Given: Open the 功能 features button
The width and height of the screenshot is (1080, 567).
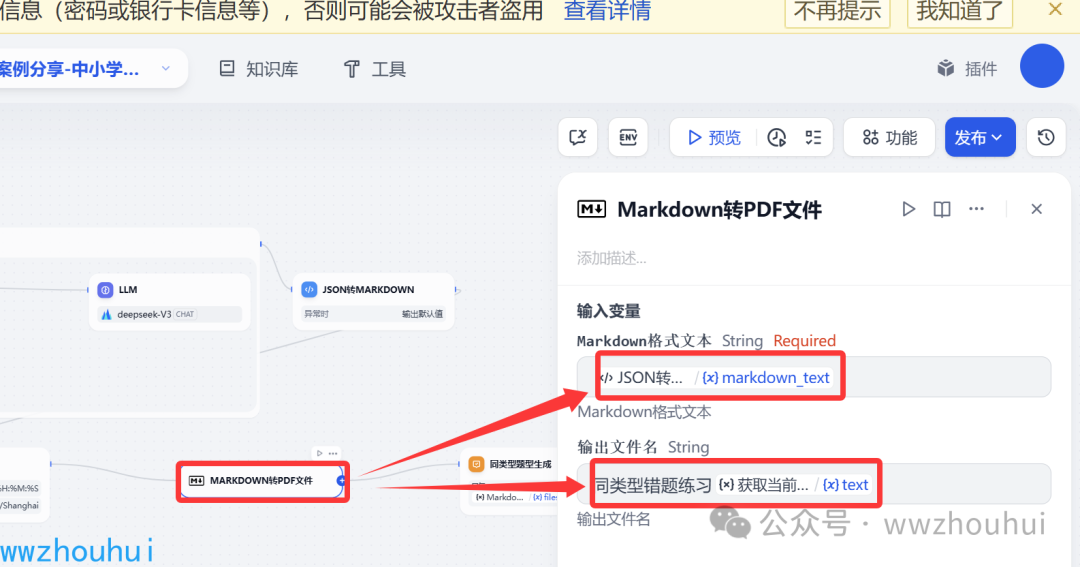Looking at the screenshot, I should coord(889,137).
